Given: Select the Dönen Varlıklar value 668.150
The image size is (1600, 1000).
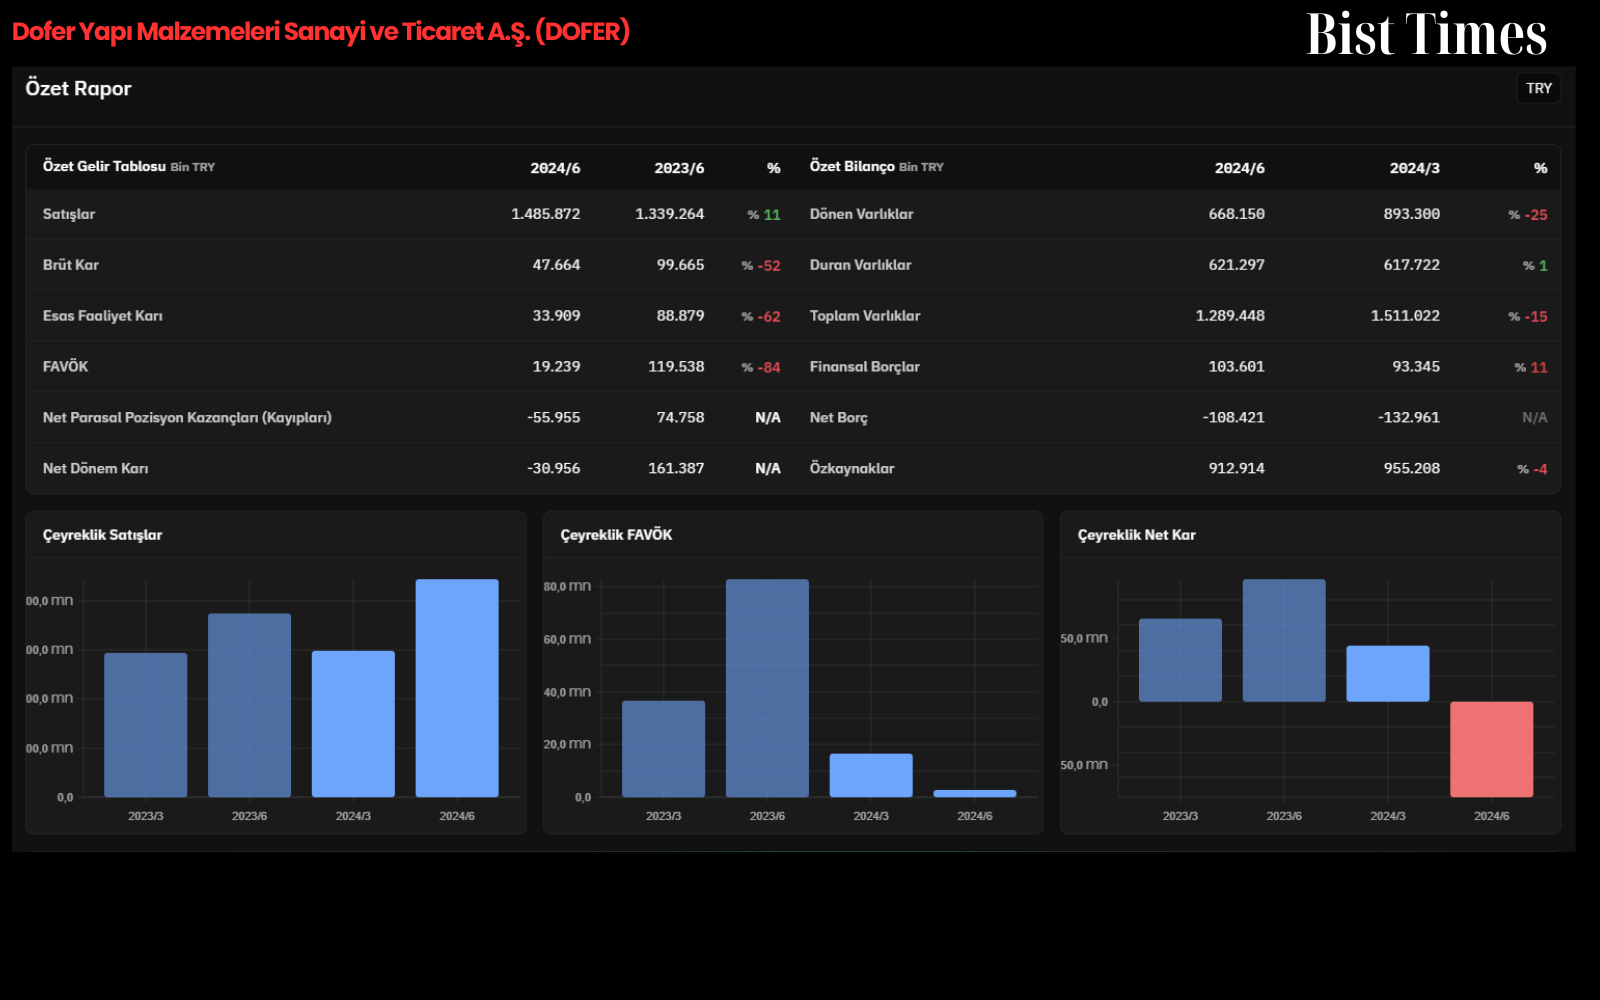Looking at the screenshot, I should tap(1237, 214).
